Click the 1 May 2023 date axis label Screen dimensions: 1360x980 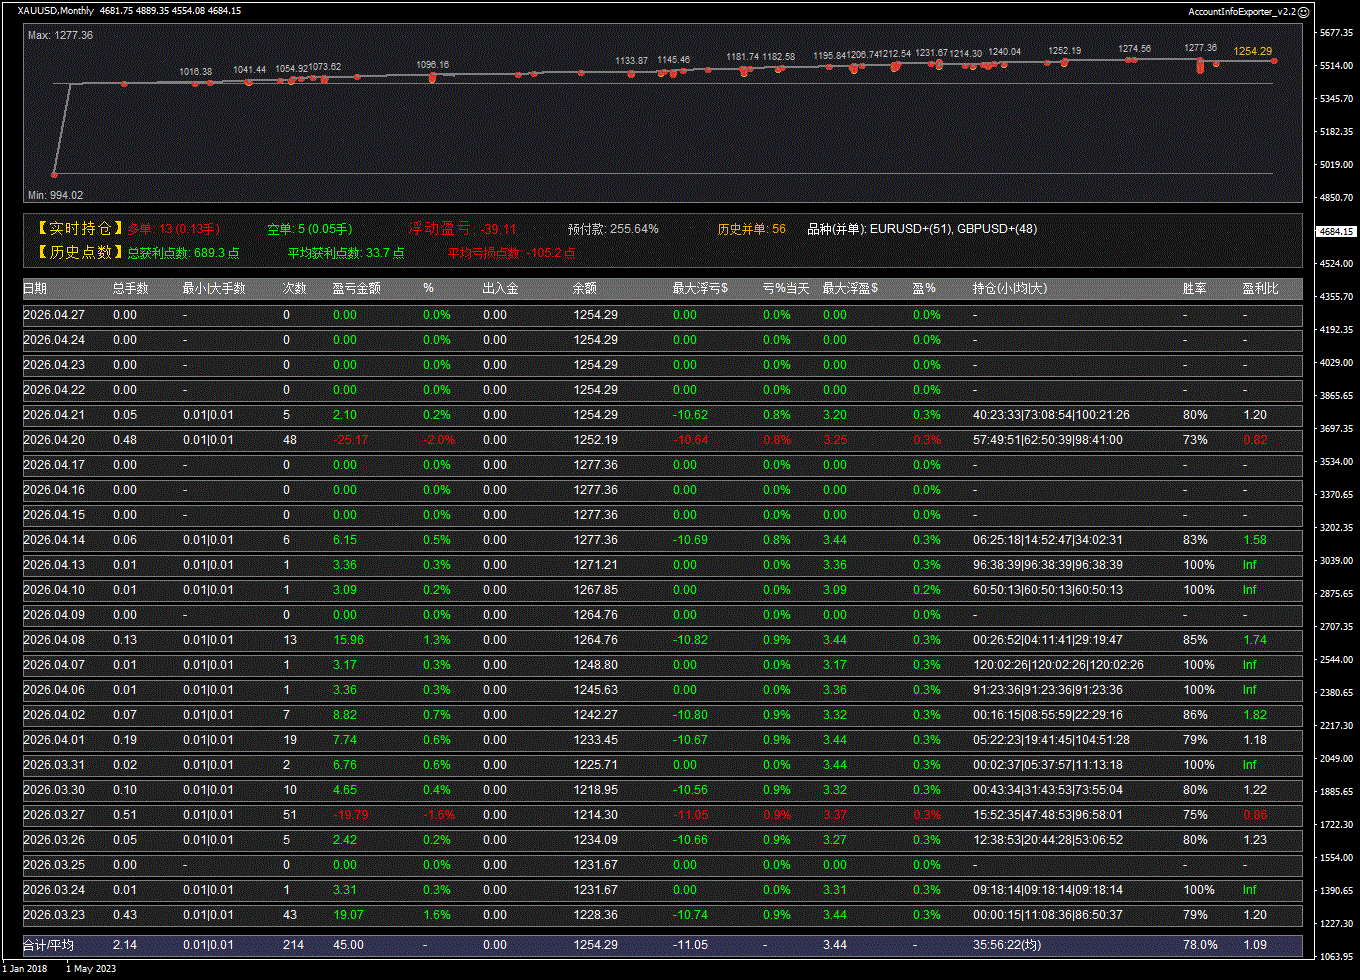[91, 968]
